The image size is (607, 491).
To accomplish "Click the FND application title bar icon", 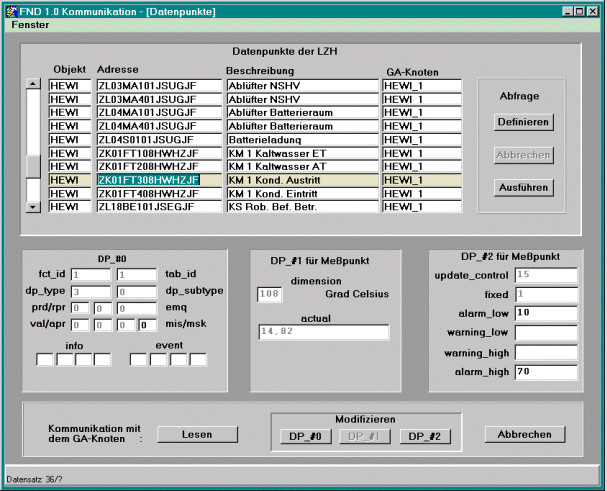I will coord(12,12).
